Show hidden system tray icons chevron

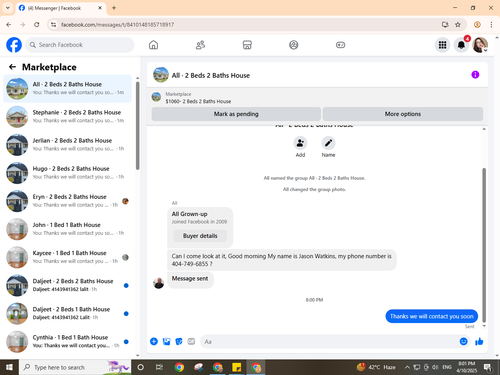[x=407, y=367]
